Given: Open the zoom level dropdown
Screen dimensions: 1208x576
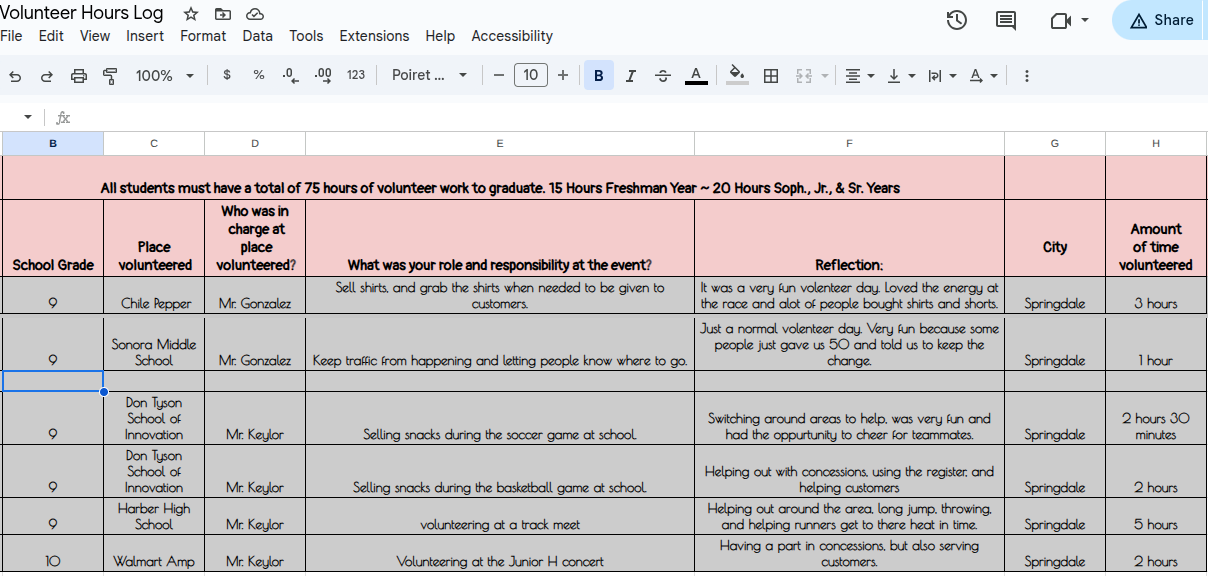Looking at the screenshot, I should [164, 76].
